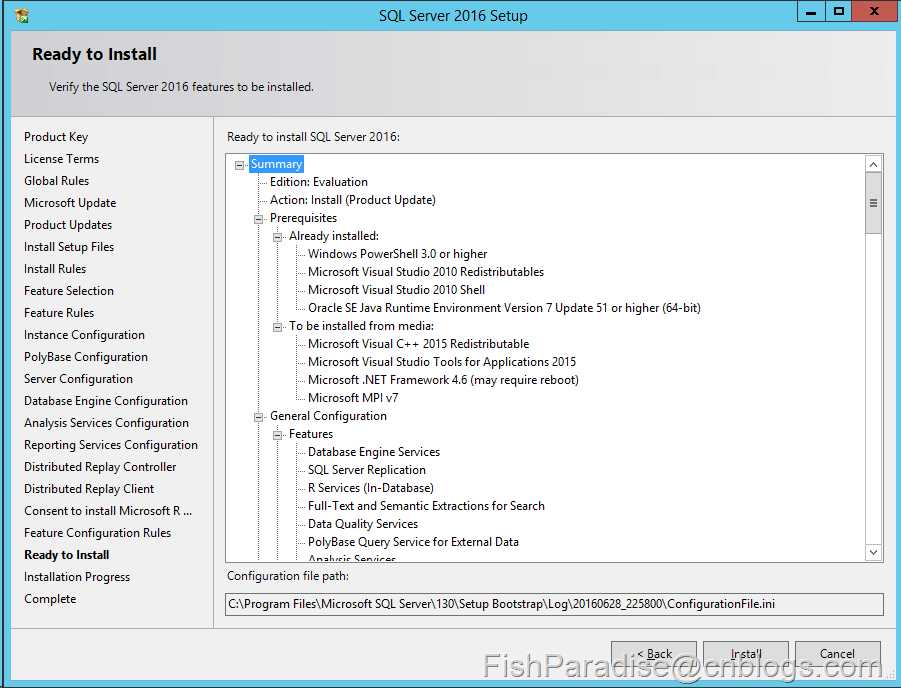The image size is (901, 688).
Task: Select Microsoft .NET Framework 4.6 row
Action: [x=443, y=380]
